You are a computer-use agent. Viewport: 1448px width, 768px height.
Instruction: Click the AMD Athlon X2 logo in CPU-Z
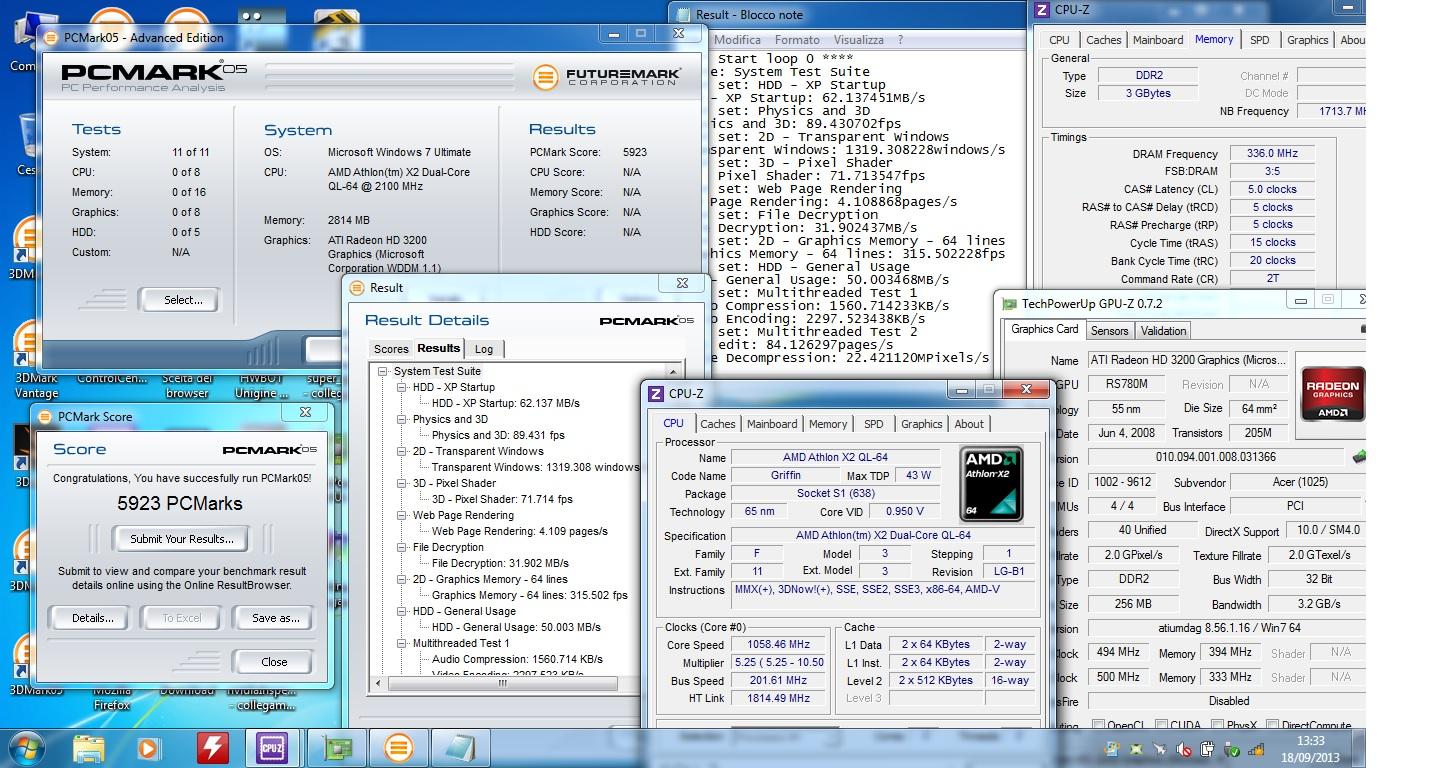click(x=991, y=484)
